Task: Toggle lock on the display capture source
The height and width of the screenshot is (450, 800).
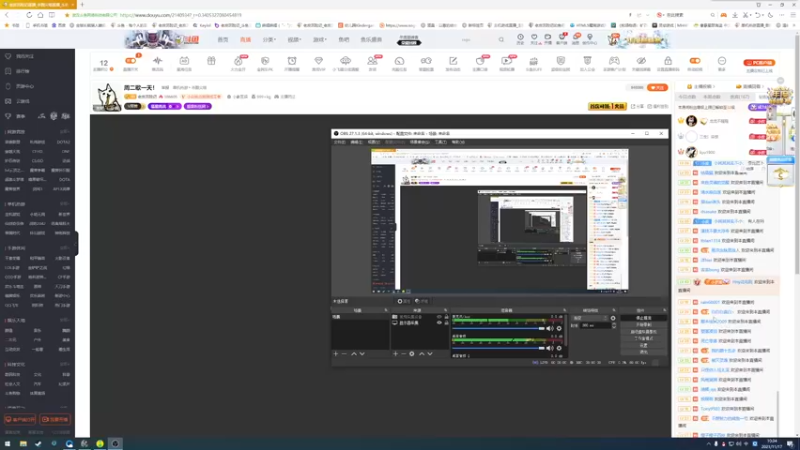Action: click(446, 323)
